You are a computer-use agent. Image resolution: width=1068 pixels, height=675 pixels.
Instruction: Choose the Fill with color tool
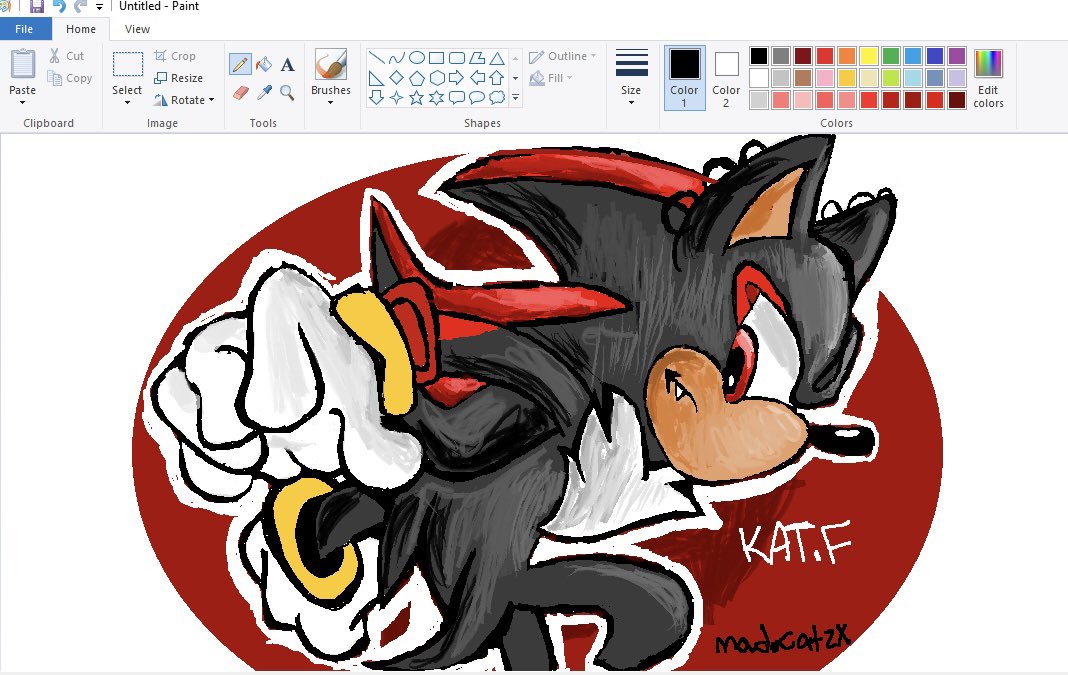(x=265, y=64)
